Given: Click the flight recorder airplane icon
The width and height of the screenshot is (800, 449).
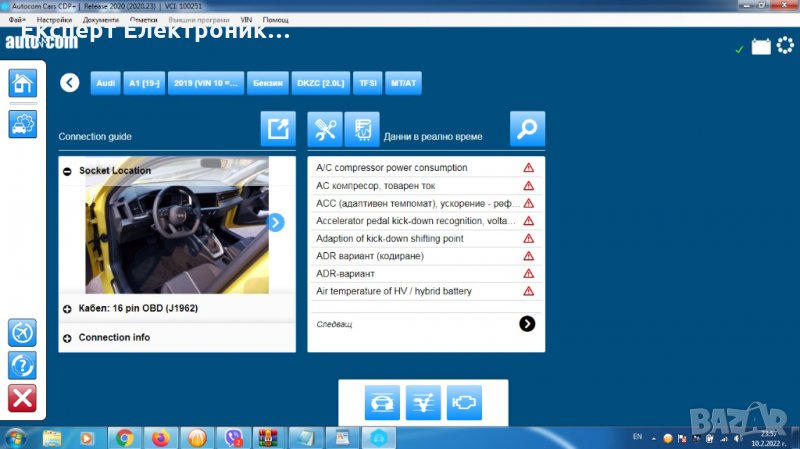Looking at the screenshot, I should pyautogui.click(x=22, y=333).
